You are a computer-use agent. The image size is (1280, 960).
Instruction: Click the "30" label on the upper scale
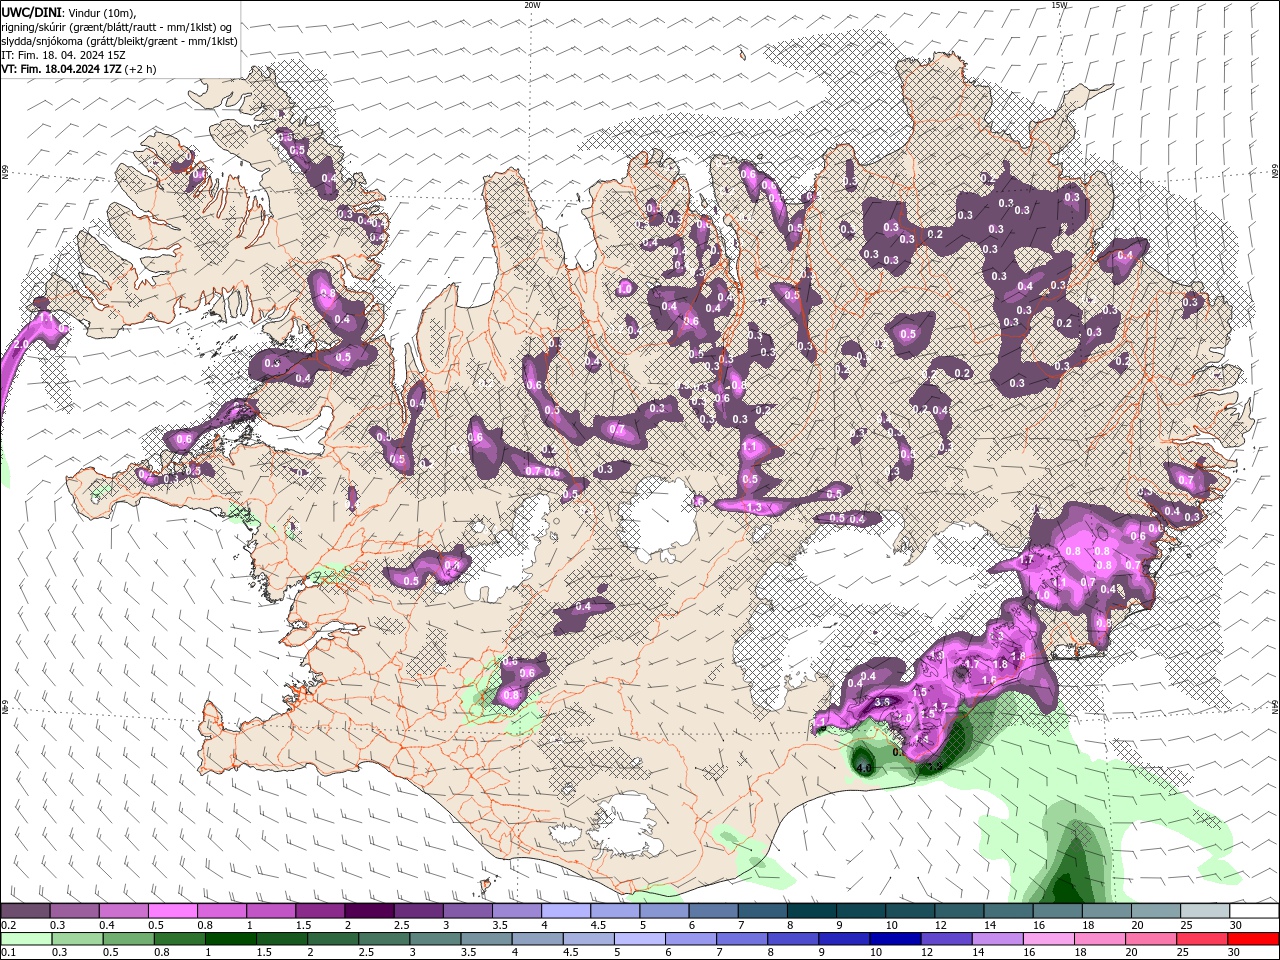(x=1236, y=925)
